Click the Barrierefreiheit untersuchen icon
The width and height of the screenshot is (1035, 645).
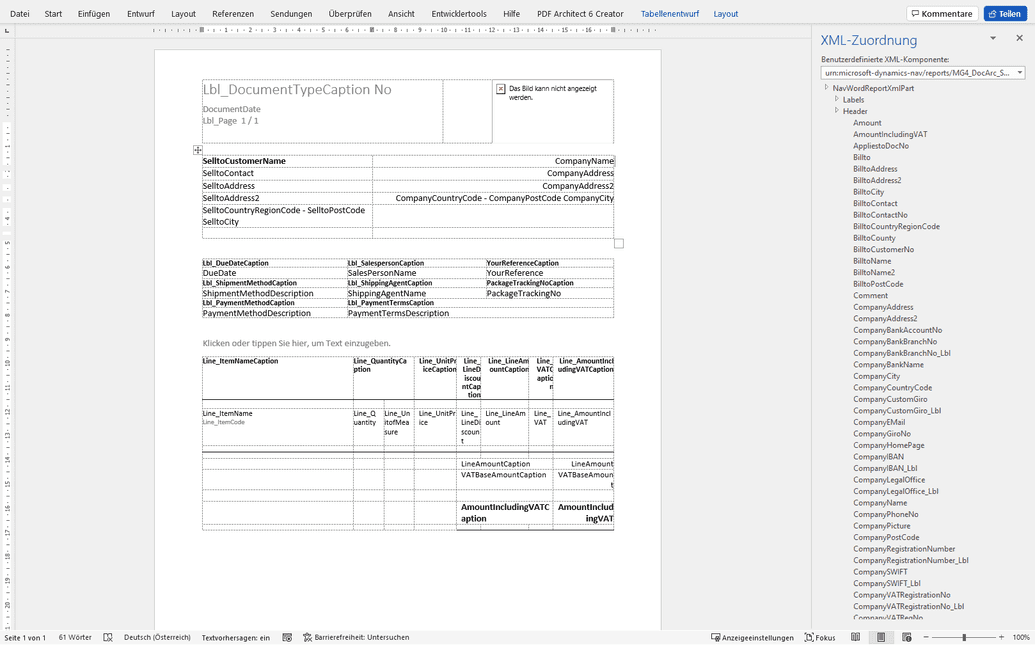307,637
